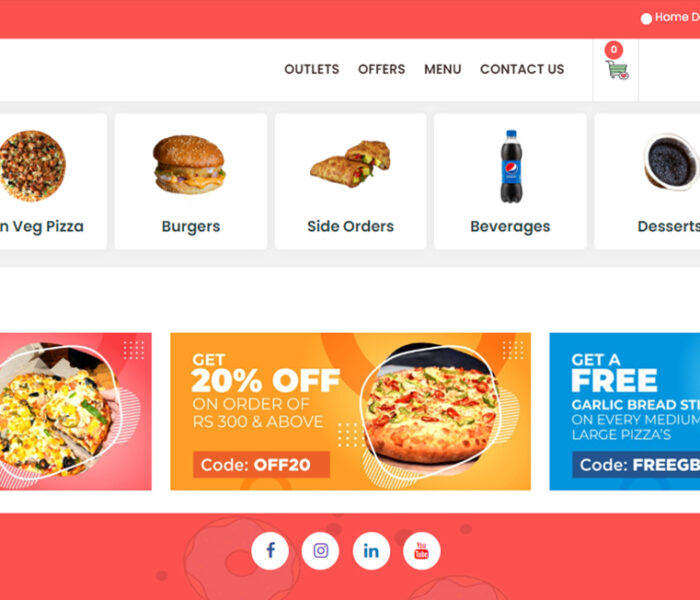The image size is (700, 600).
Task: Select the Side Orders category card
Action: pyautogui.click(x=350, y=181)
